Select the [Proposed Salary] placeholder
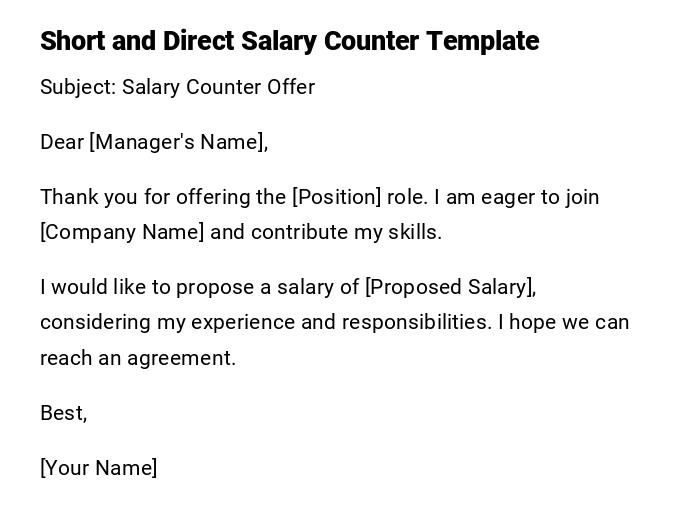 (x=450, y=287)
